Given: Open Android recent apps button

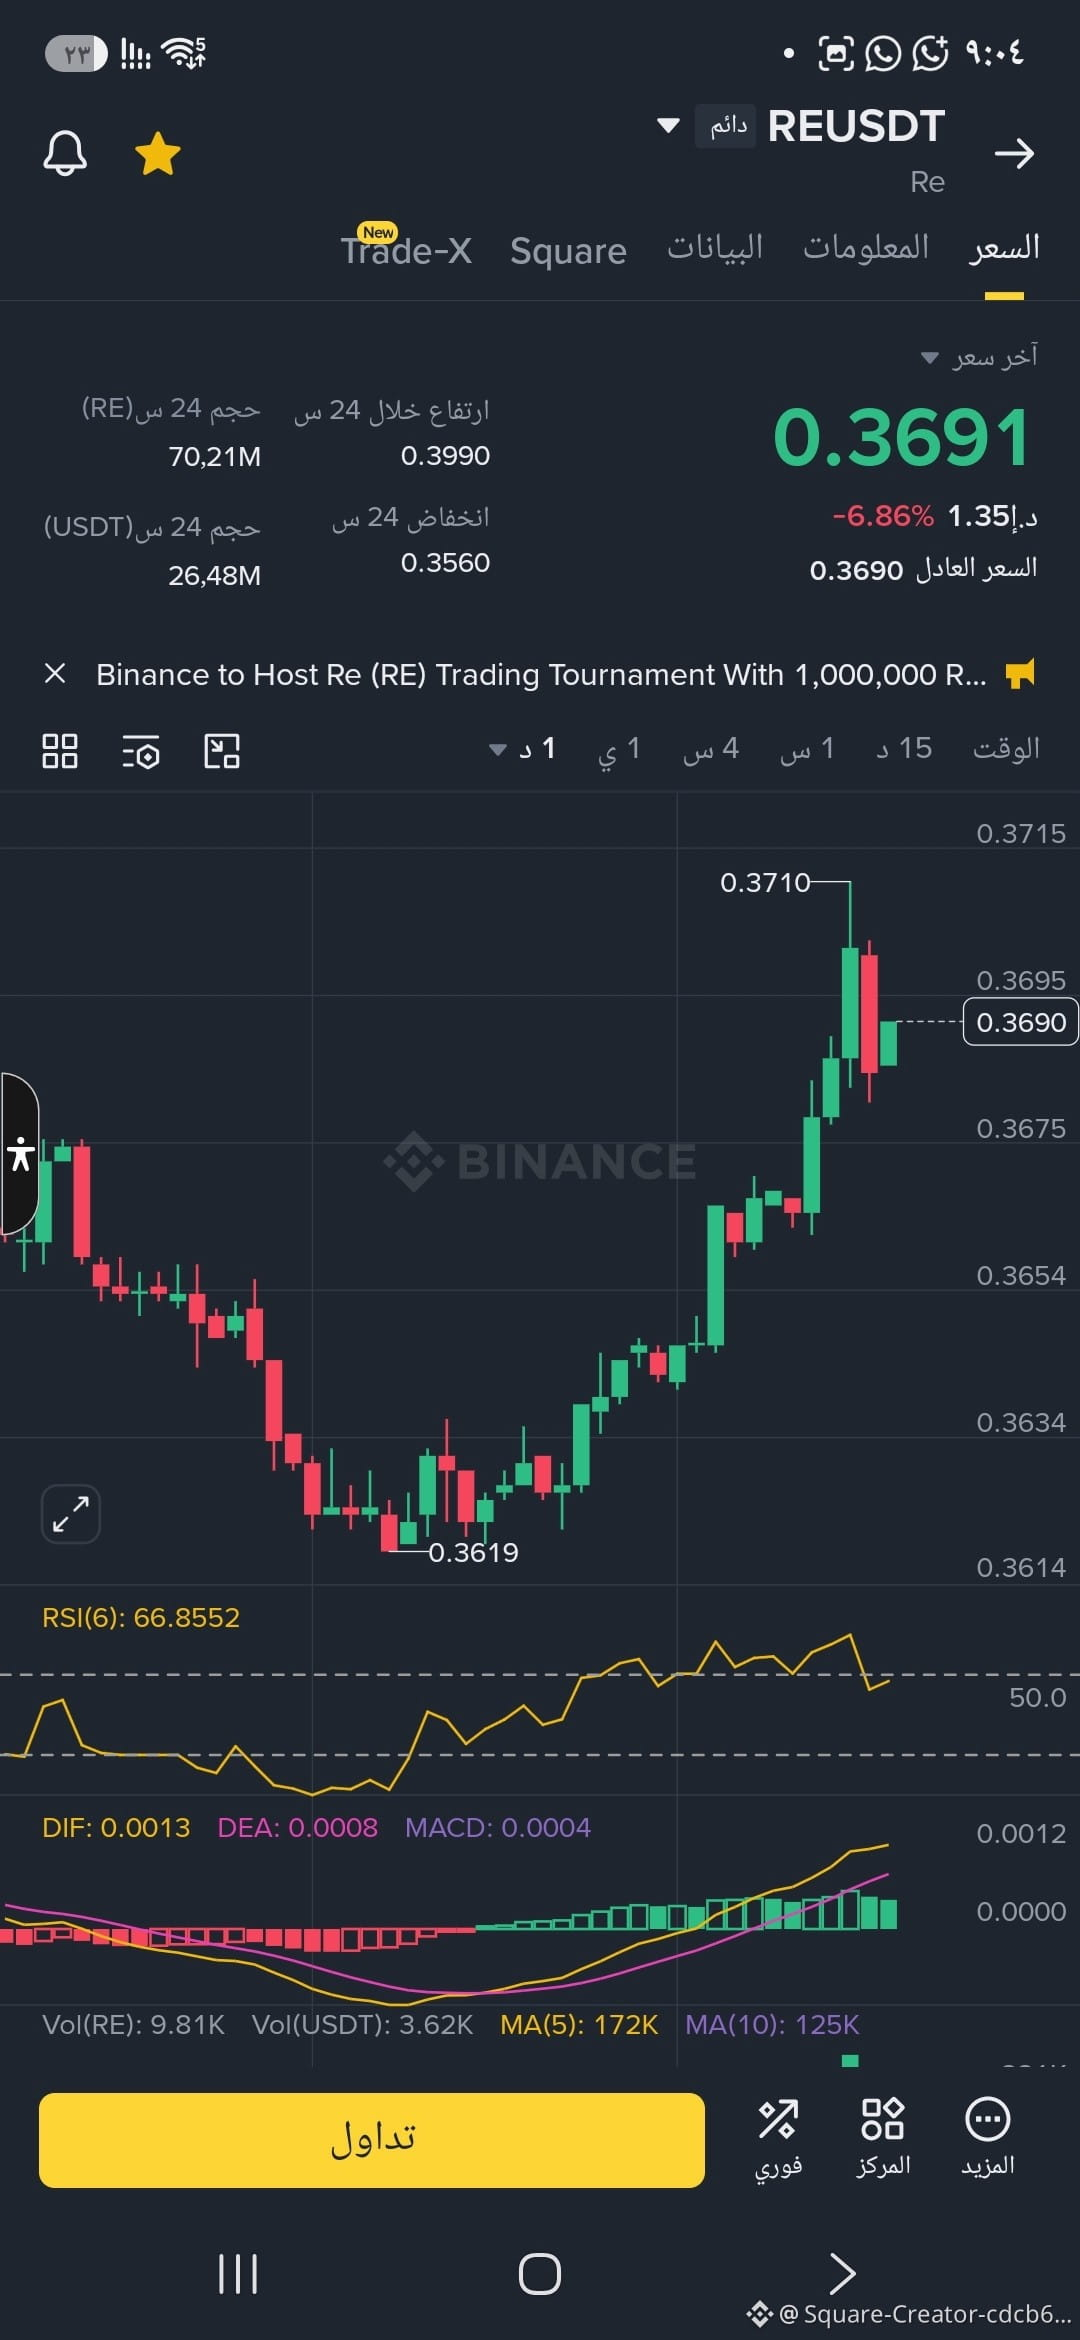Looking at the screenshot, I should [x=238, y=2274].
